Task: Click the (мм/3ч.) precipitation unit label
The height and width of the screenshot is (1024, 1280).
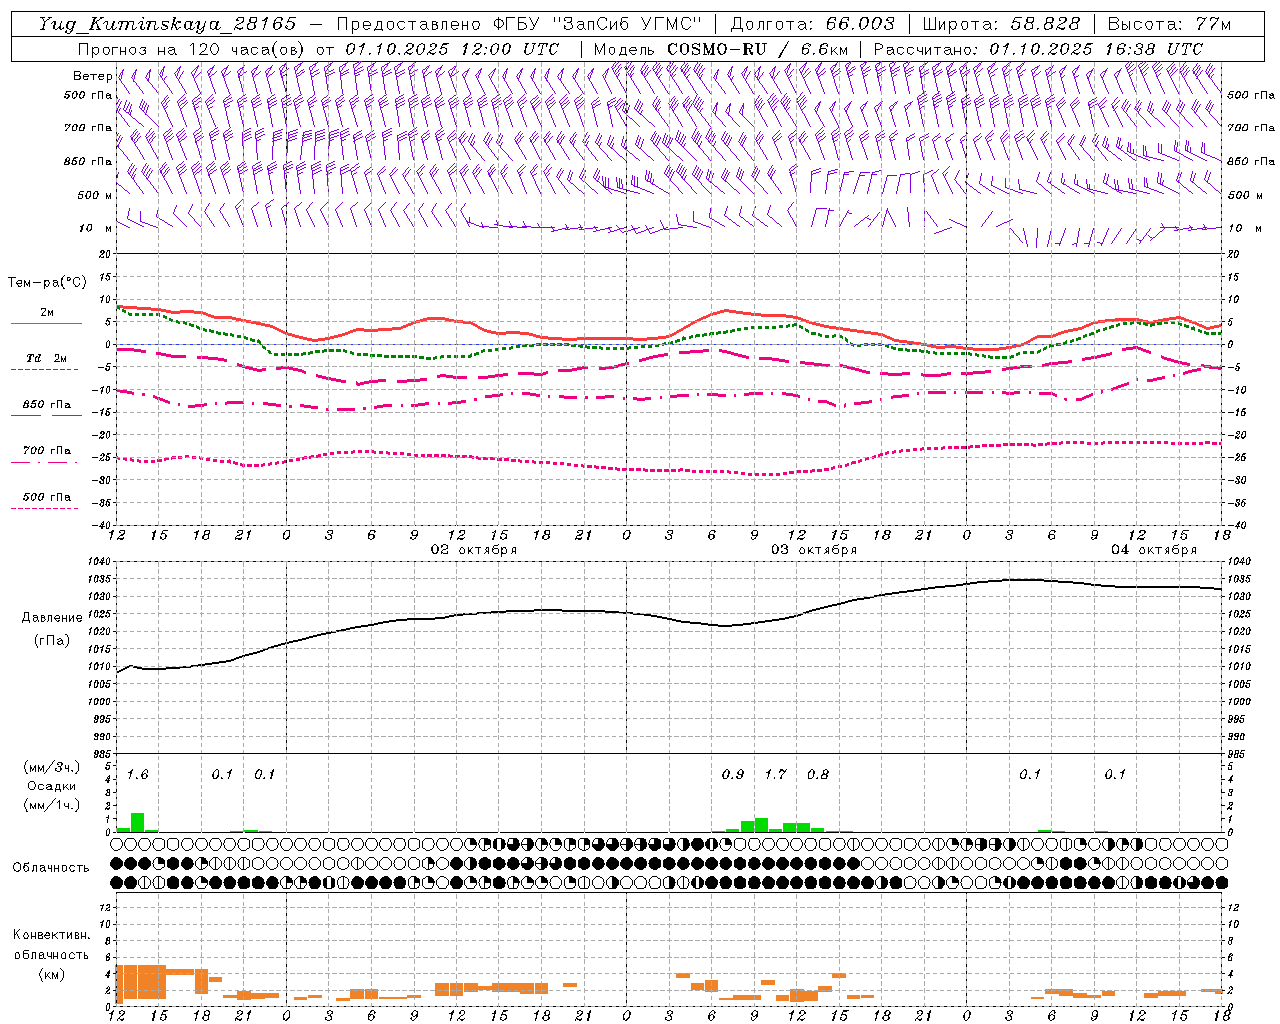Action: point(51,767)
